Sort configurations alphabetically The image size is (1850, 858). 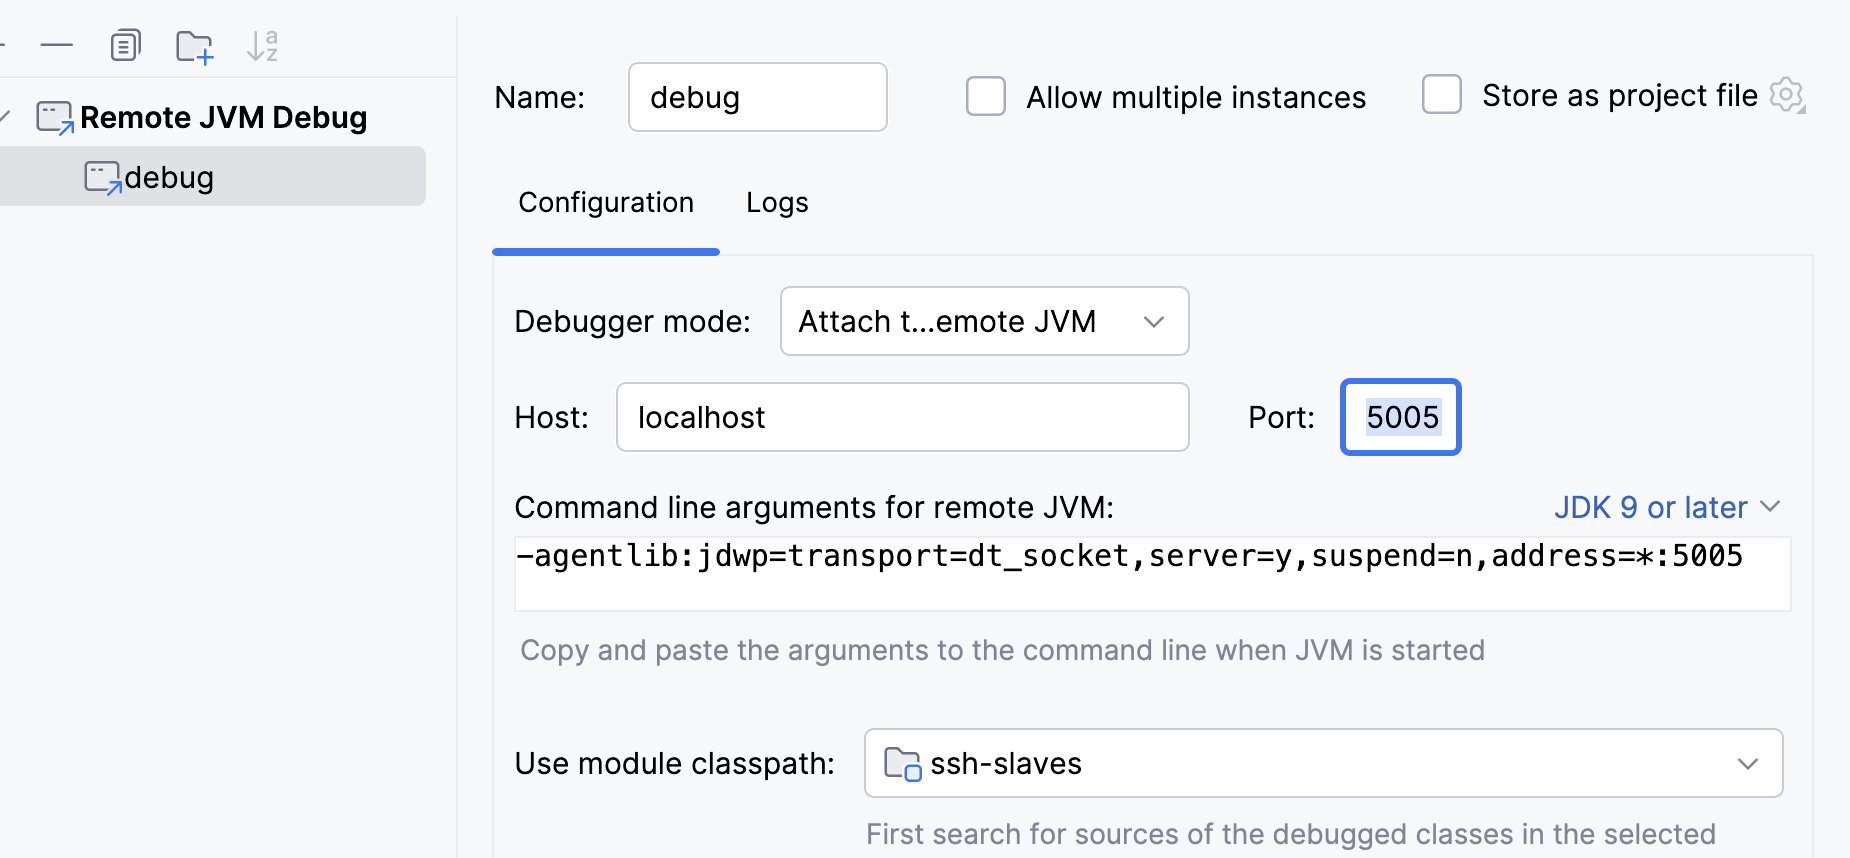[262, 46]
